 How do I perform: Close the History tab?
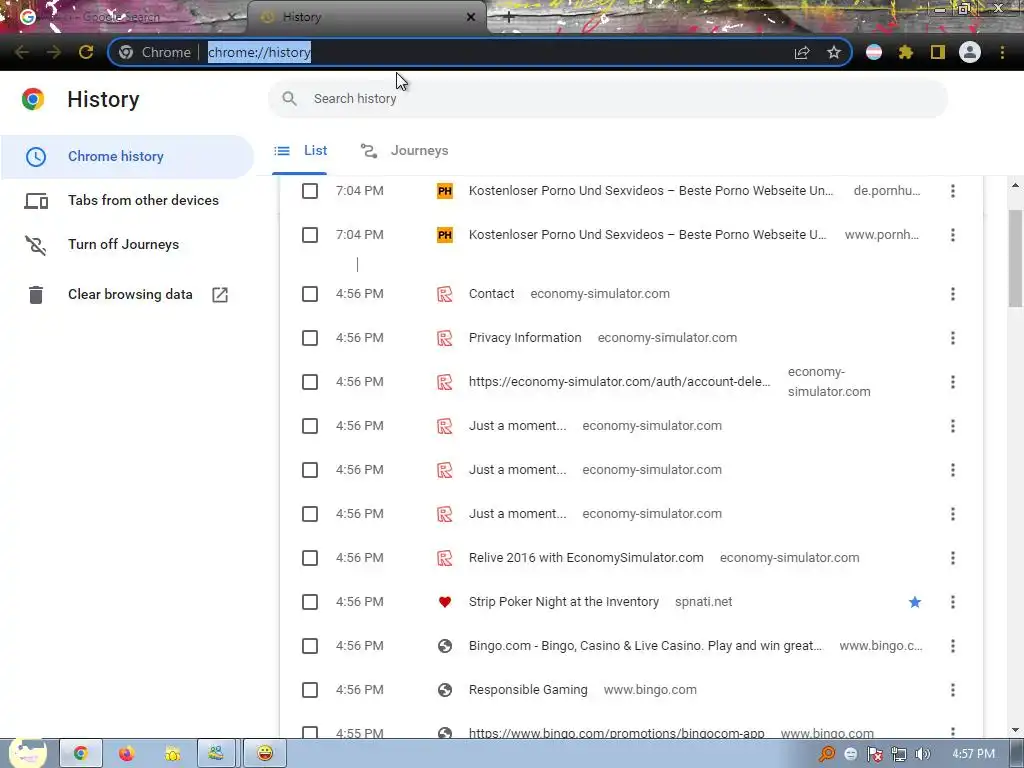(471, 18)
